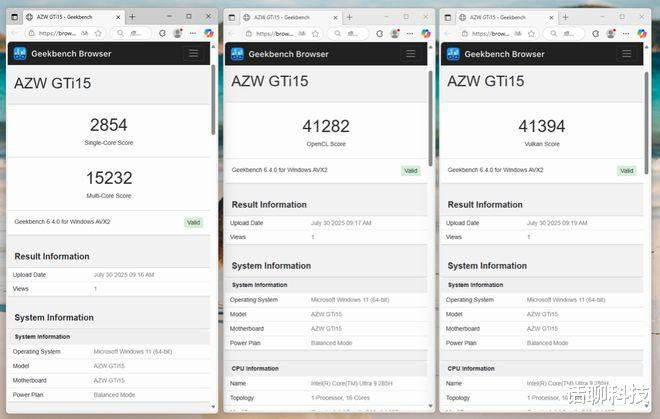Screen dimensions: 660x419
Task: Open a new tab in OpenCL window
Action: tap(349, 17)
